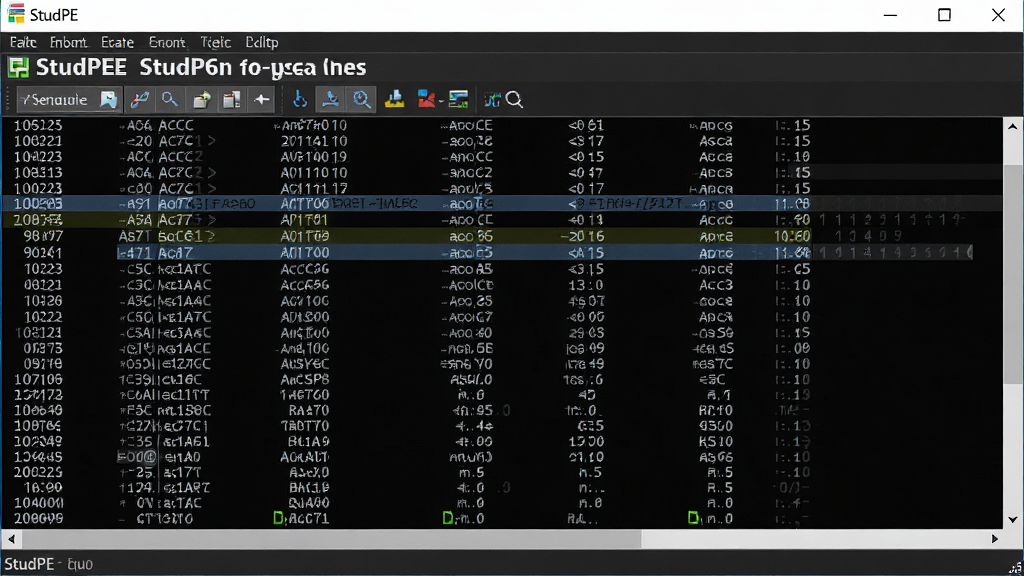Screen dimensions: 1024x576
Task: Click the StudPE app icon in title bar
Action: (16, 14)
